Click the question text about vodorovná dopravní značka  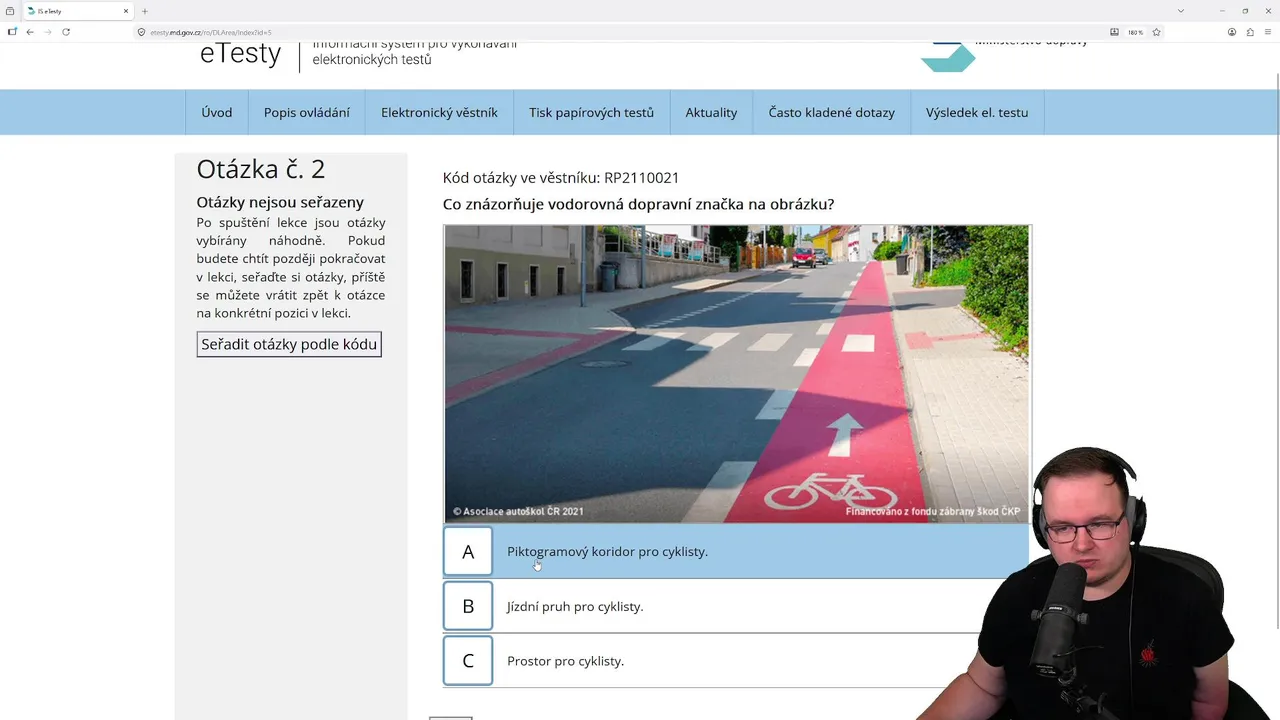pyautogui.click(x=638, y=204)
